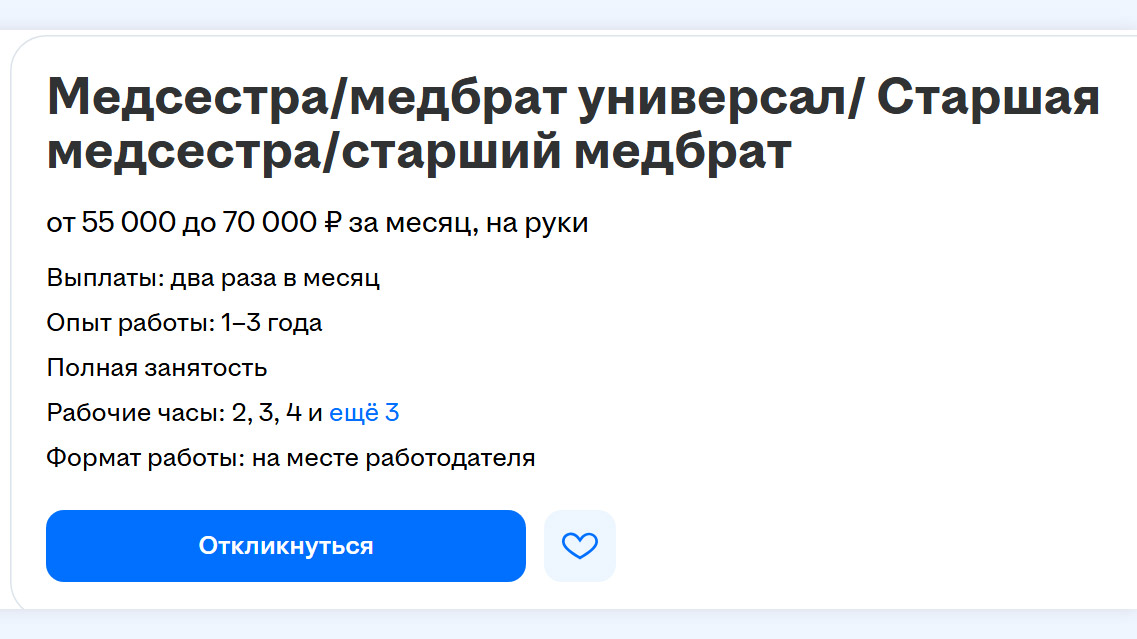Click the два раза в месяц value
This screenshot has height=639, width=1137.
click(x=275, y=278)
